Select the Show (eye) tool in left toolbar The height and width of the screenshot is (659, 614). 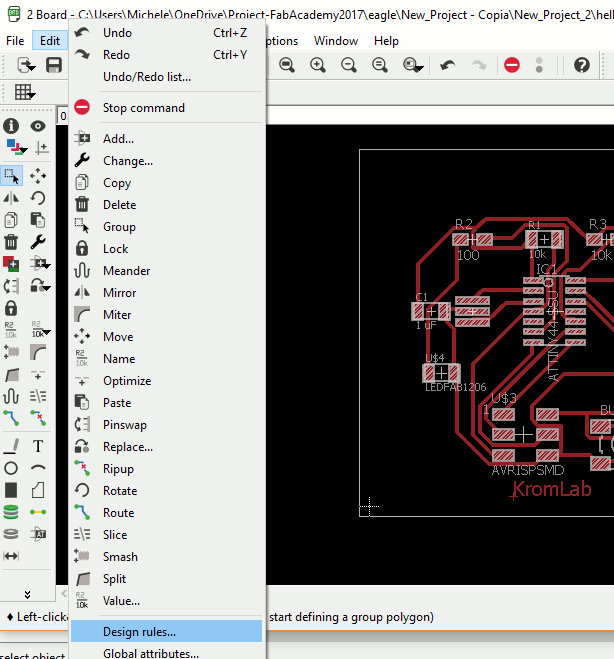point(38,126)
